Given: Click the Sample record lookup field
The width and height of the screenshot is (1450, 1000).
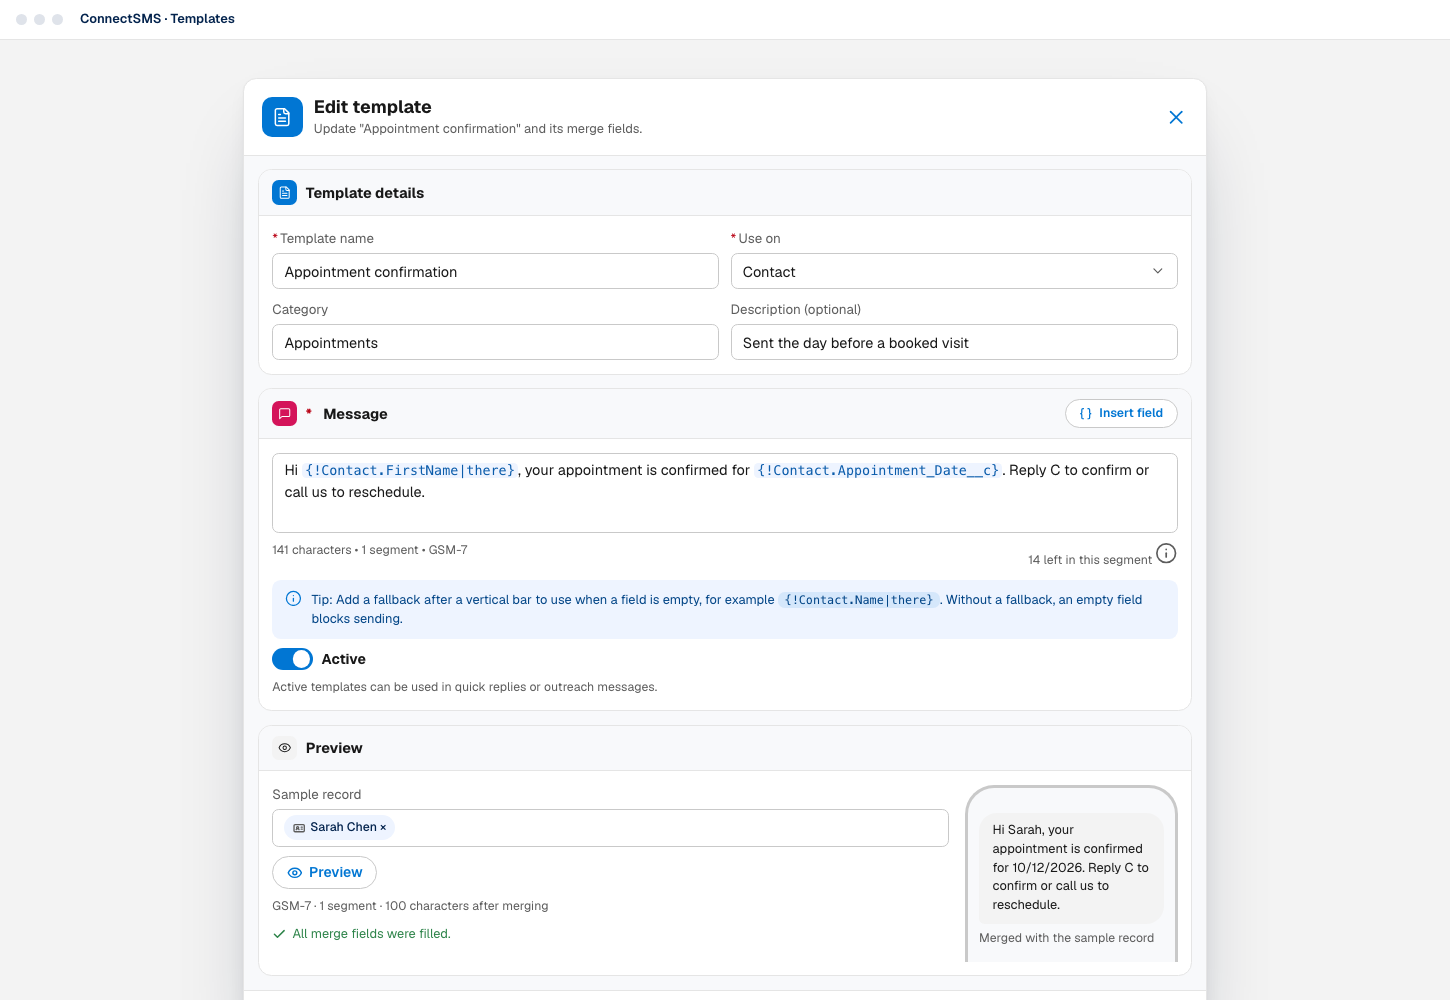Looking at the screenshot, I should (610, 828).
